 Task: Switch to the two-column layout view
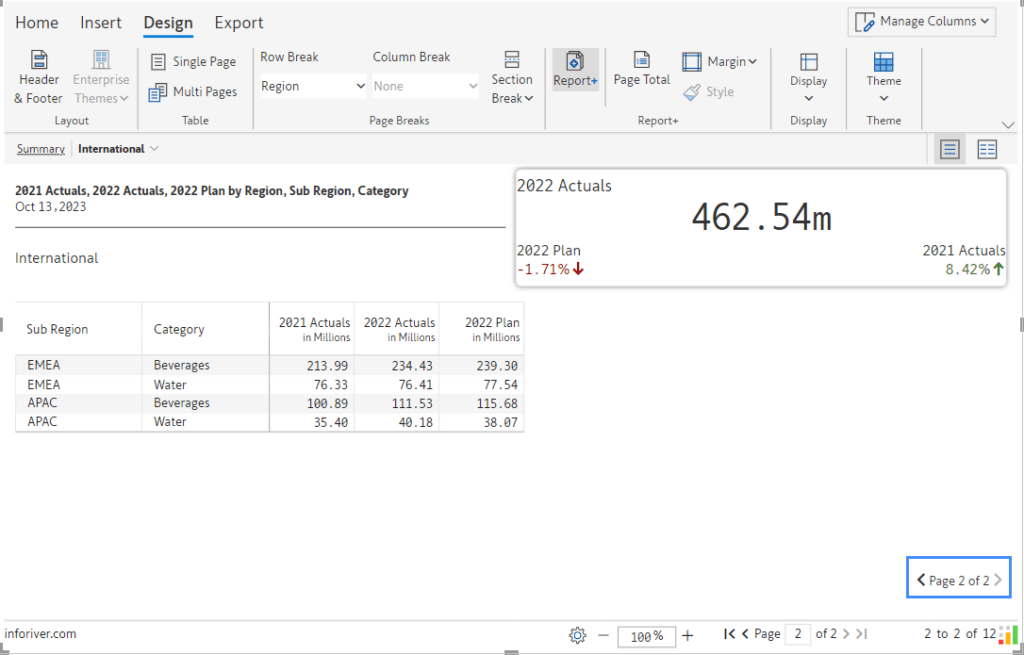[986, 148]
